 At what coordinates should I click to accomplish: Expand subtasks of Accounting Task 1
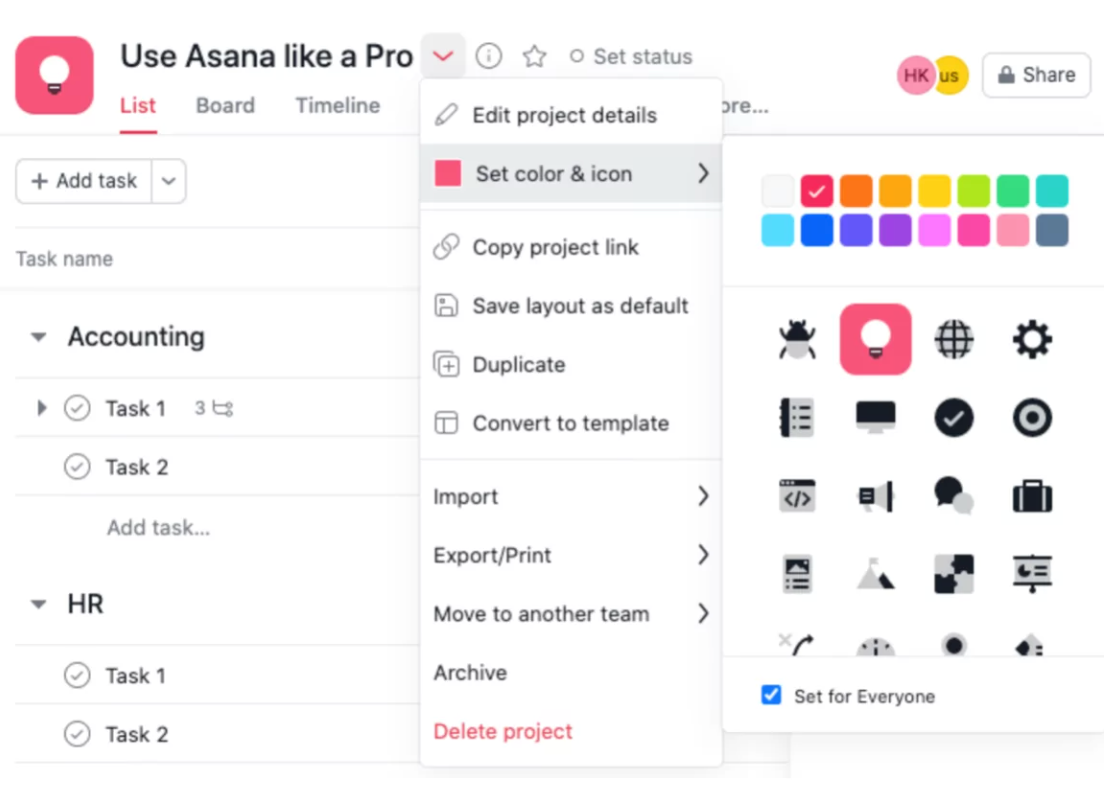[42, 408]
